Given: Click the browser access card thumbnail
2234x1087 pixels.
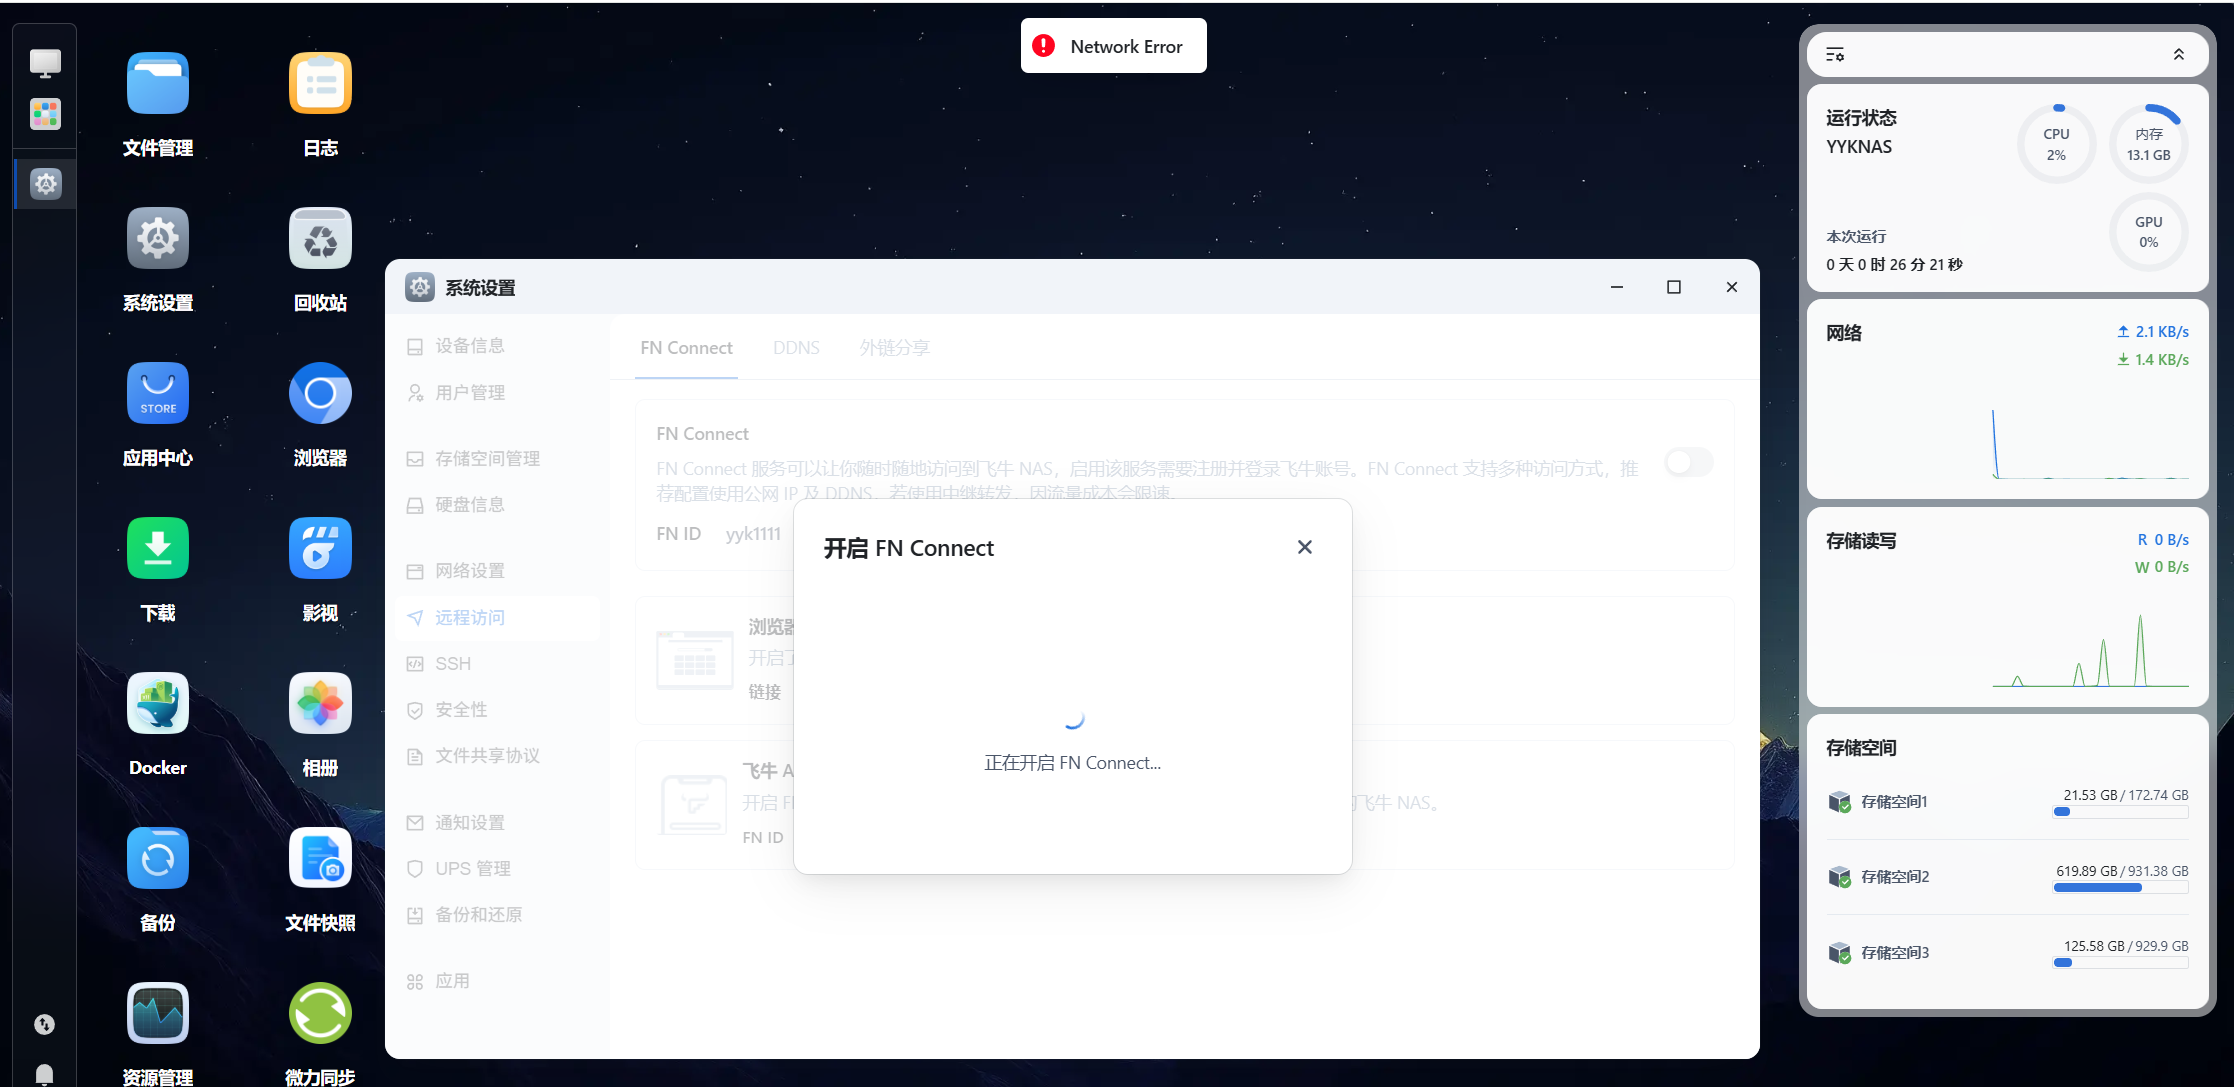Looking at the screenshot, I should point(694,660).
